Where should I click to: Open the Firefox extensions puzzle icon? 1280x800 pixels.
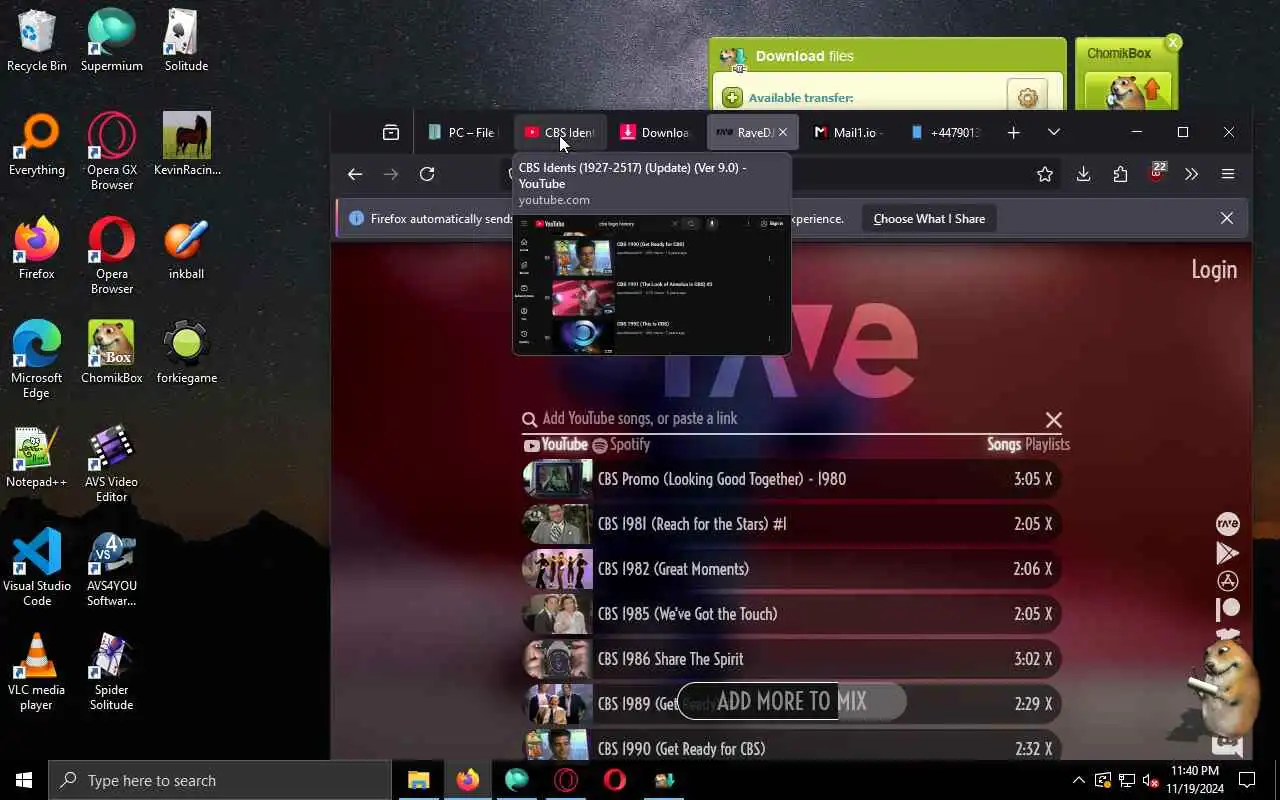tap(1120, 174)
